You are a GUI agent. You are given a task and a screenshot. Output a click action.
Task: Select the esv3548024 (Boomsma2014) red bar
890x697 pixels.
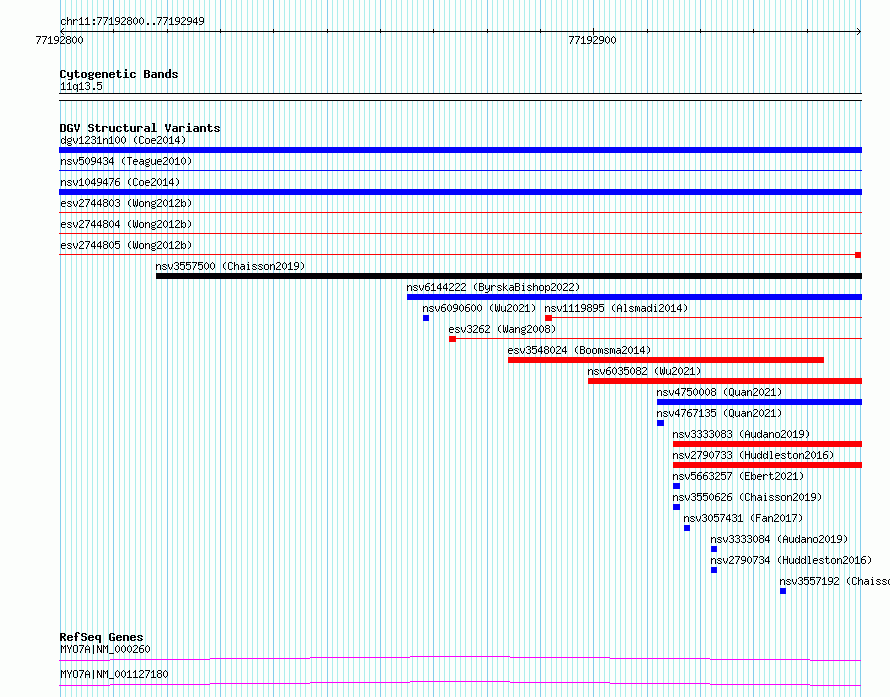click(x=666, y=360)
